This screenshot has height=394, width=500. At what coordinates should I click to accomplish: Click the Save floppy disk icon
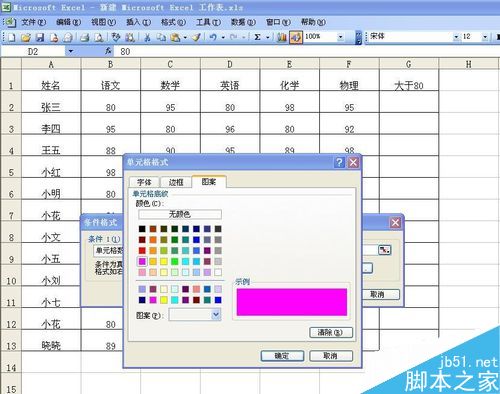[x=40, y=37]
